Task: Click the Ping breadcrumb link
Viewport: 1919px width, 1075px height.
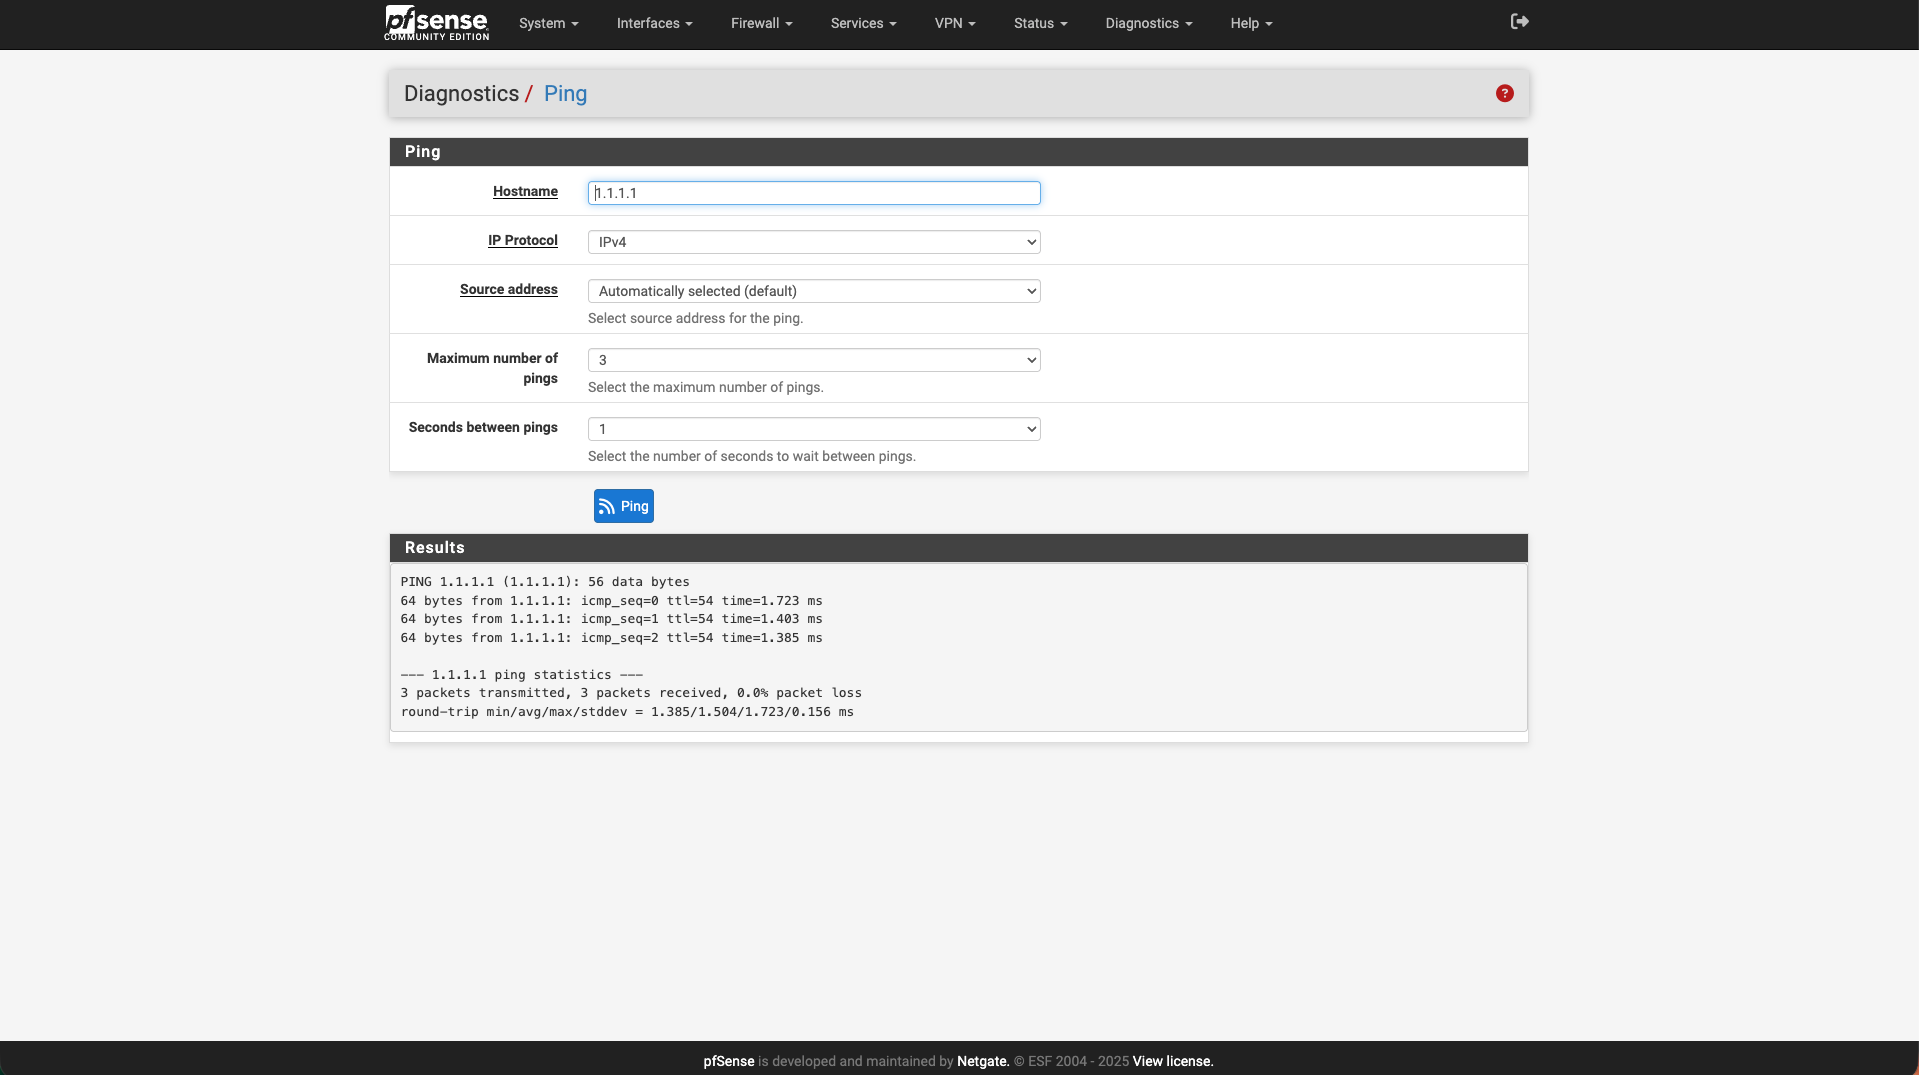Action: [565, 94]
